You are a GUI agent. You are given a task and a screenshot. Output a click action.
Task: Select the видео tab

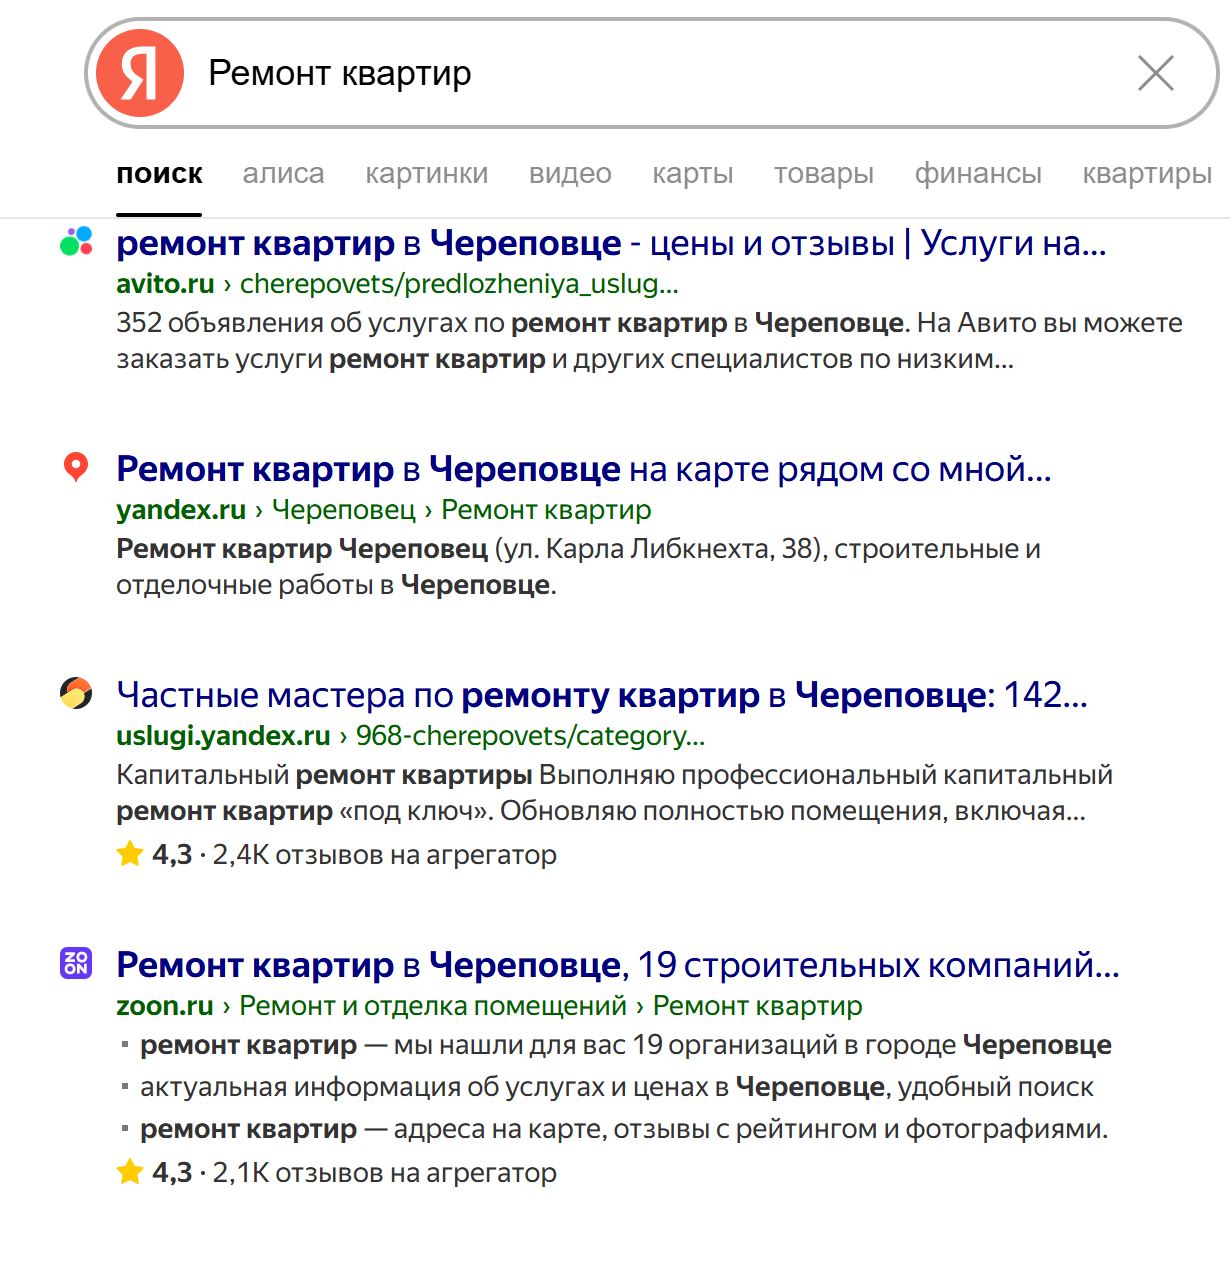pos(570,174)
